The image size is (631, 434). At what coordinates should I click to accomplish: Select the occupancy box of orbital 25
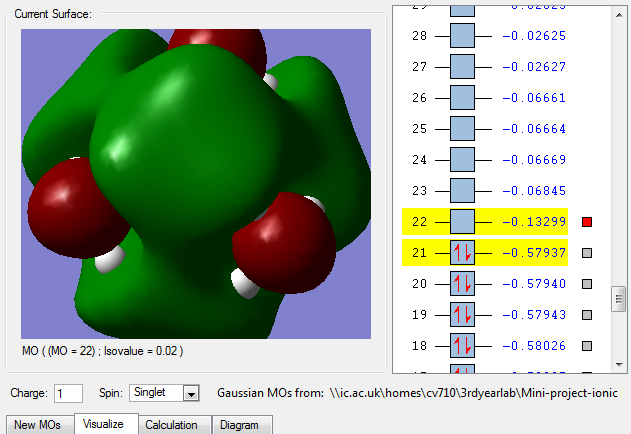(x=462, y=129)
